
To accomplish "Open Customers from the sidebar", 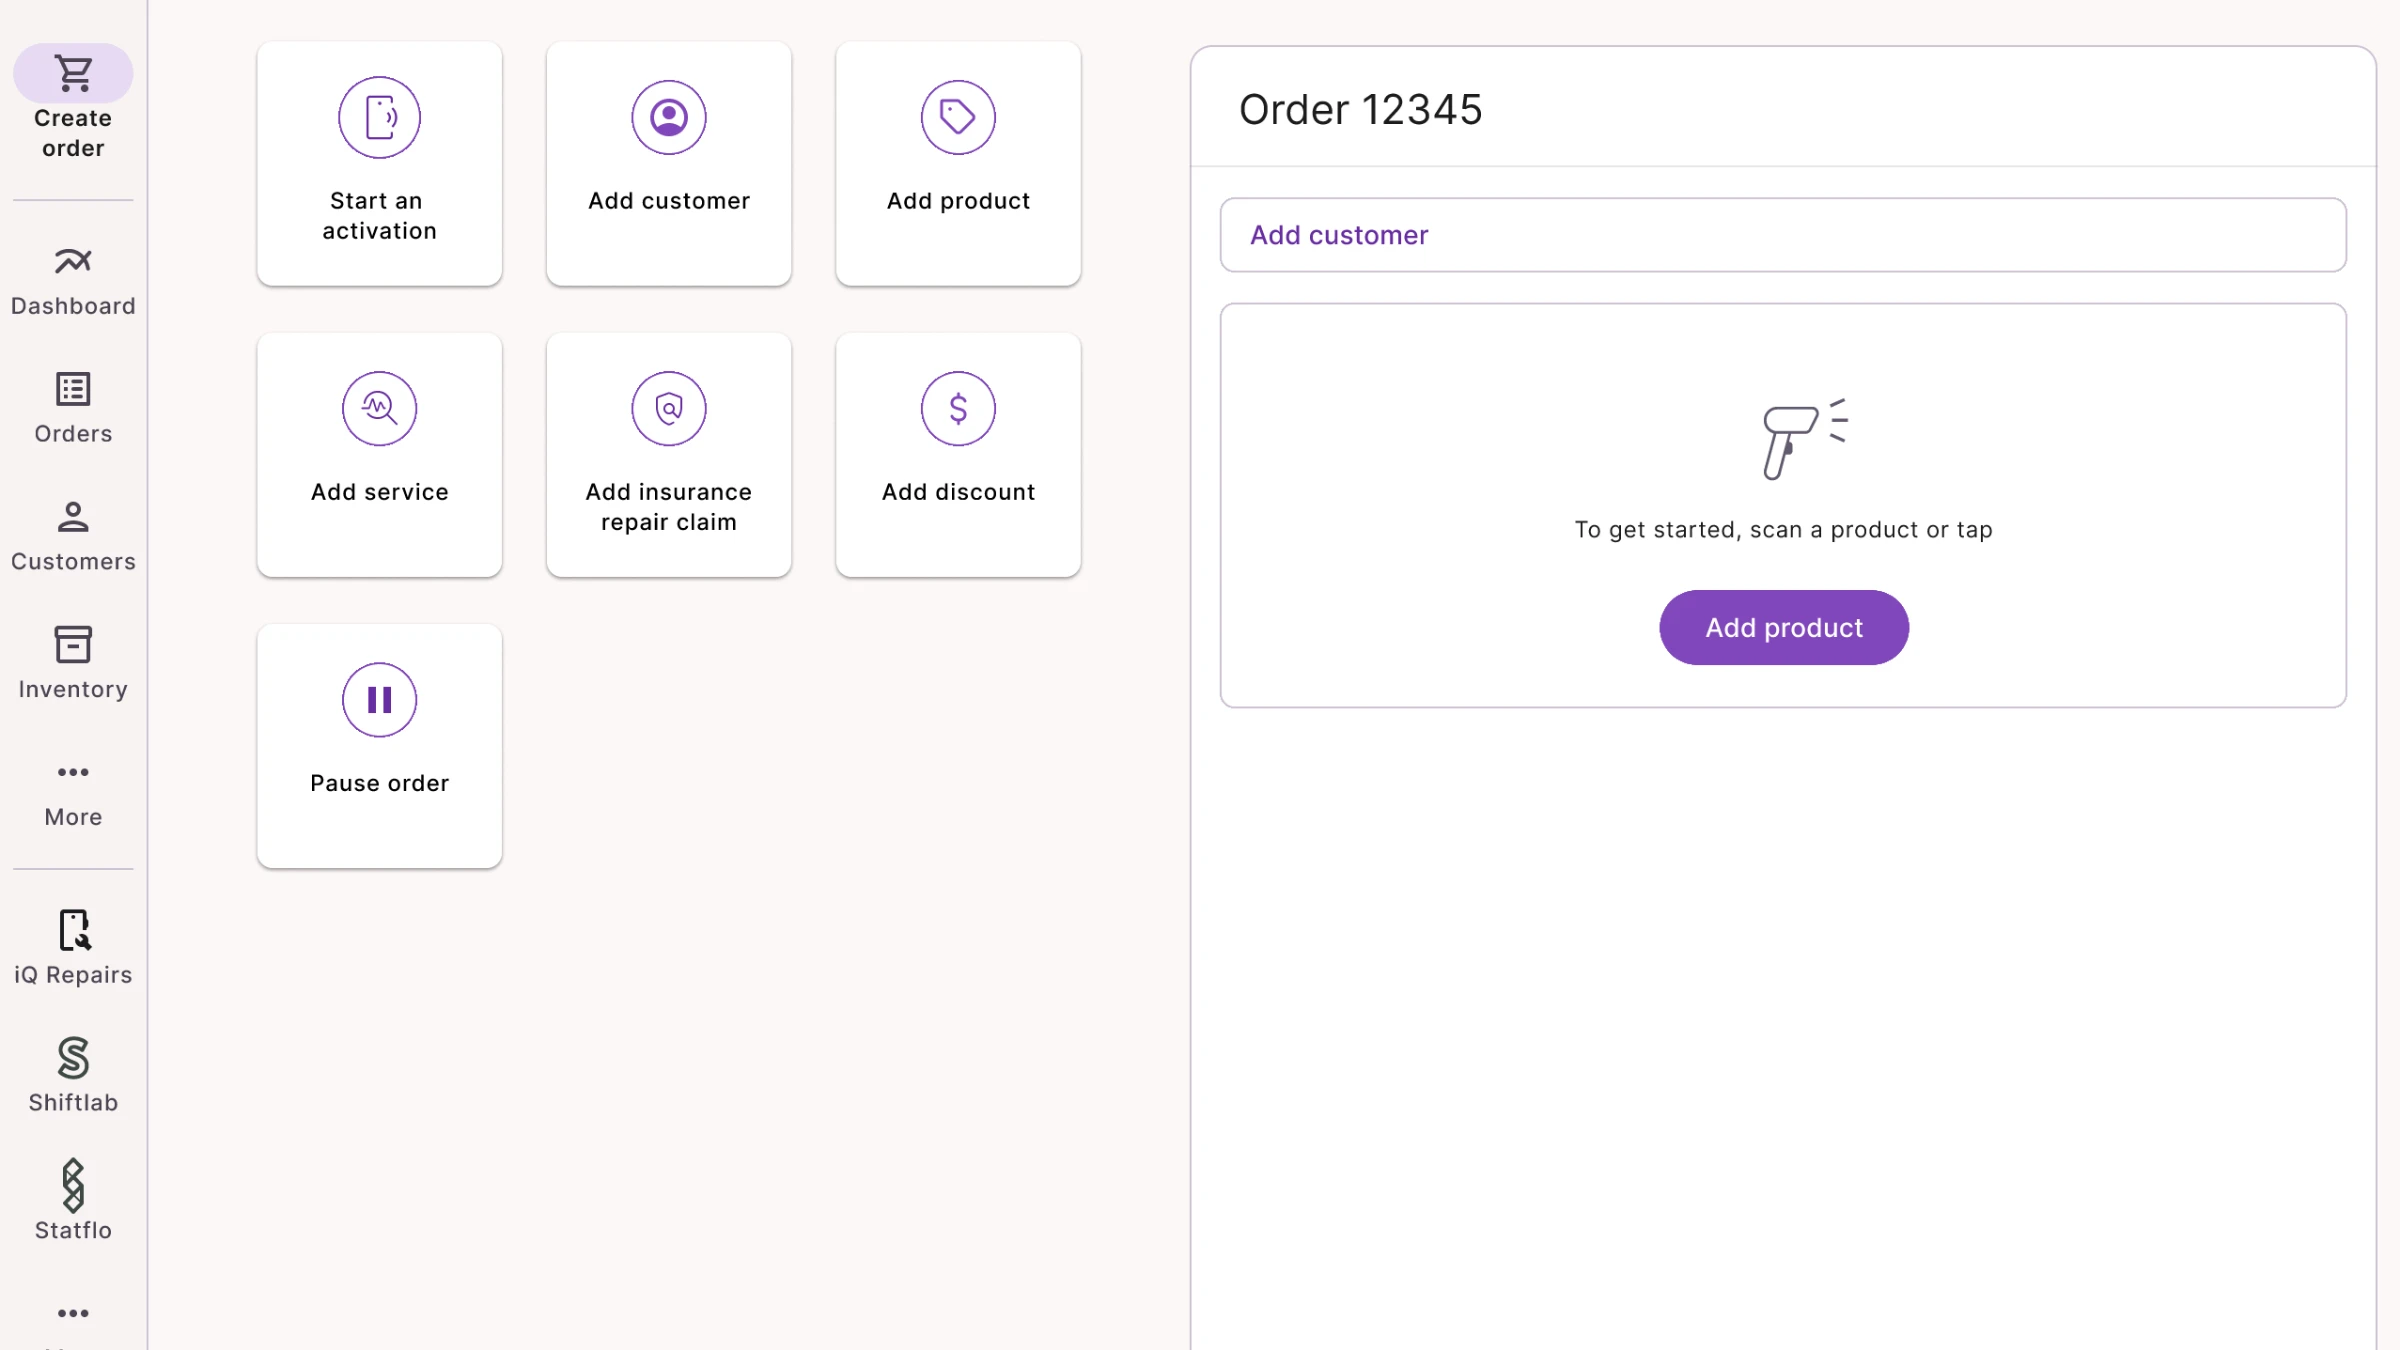I will pyautogui.click(x=73, y=538).
